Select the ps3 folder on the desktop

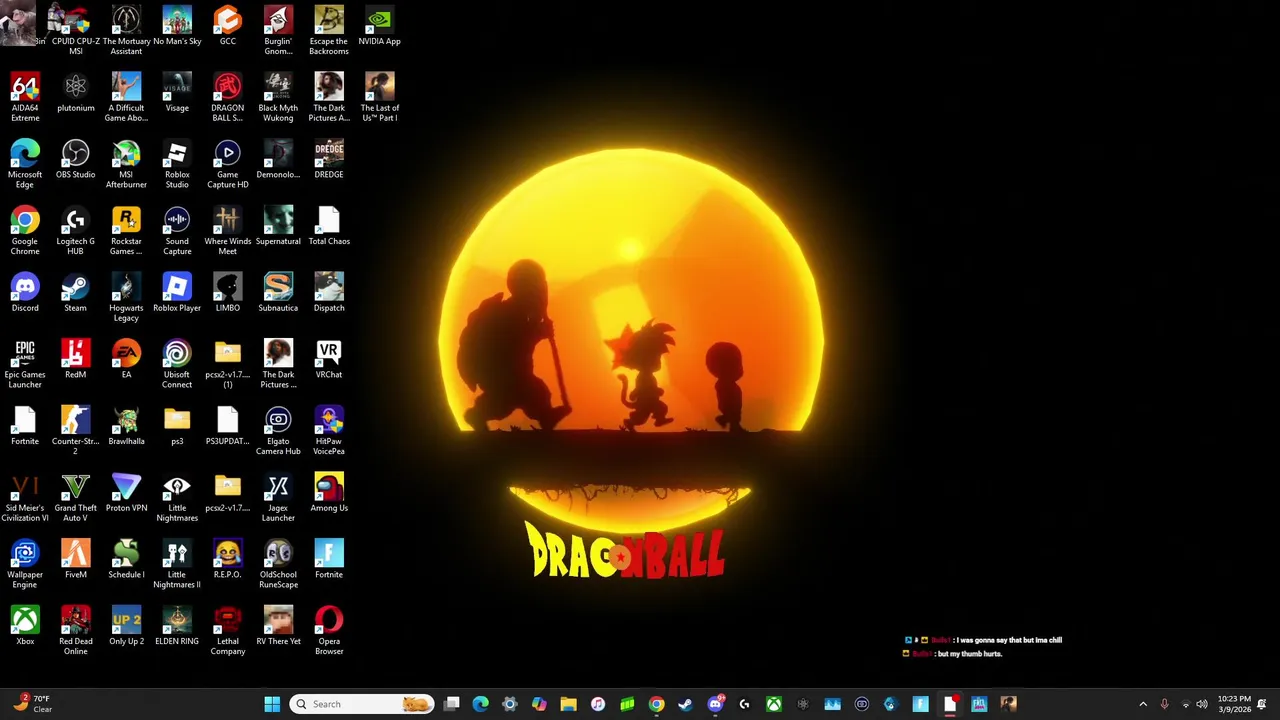pos(177,427)
